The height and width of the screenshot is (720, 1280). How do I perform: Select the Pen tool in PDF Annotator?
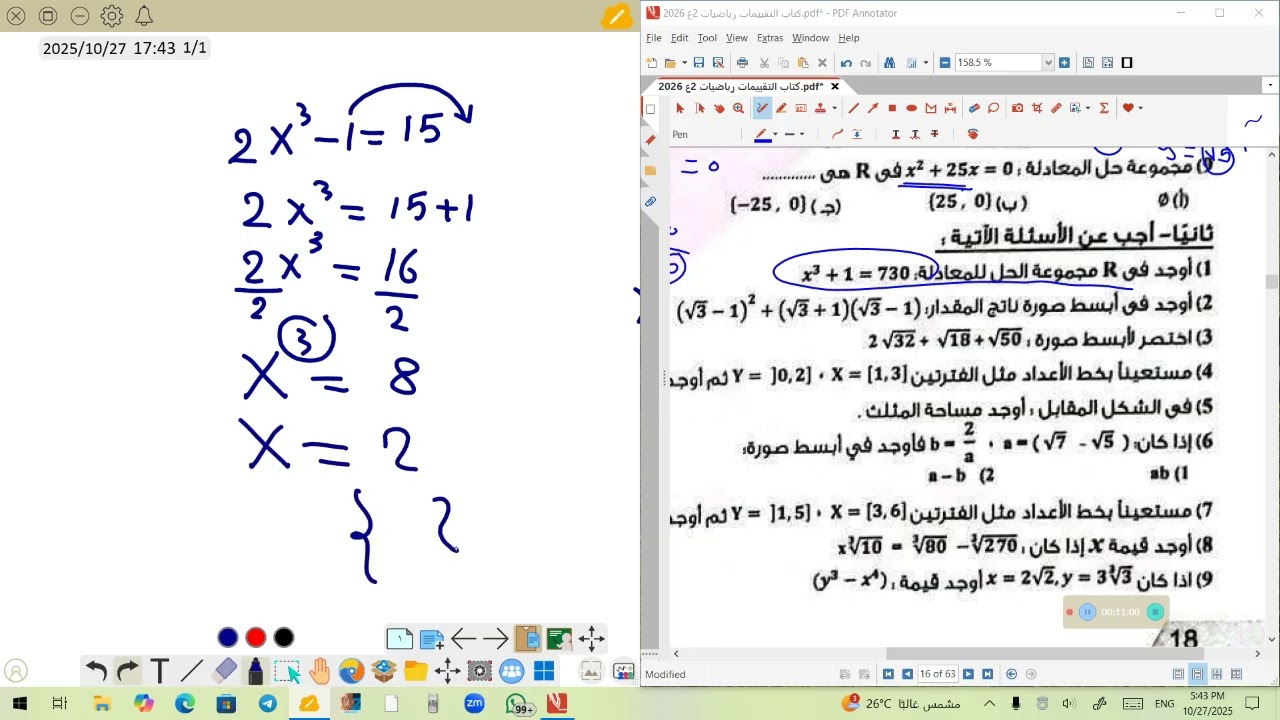761,108
